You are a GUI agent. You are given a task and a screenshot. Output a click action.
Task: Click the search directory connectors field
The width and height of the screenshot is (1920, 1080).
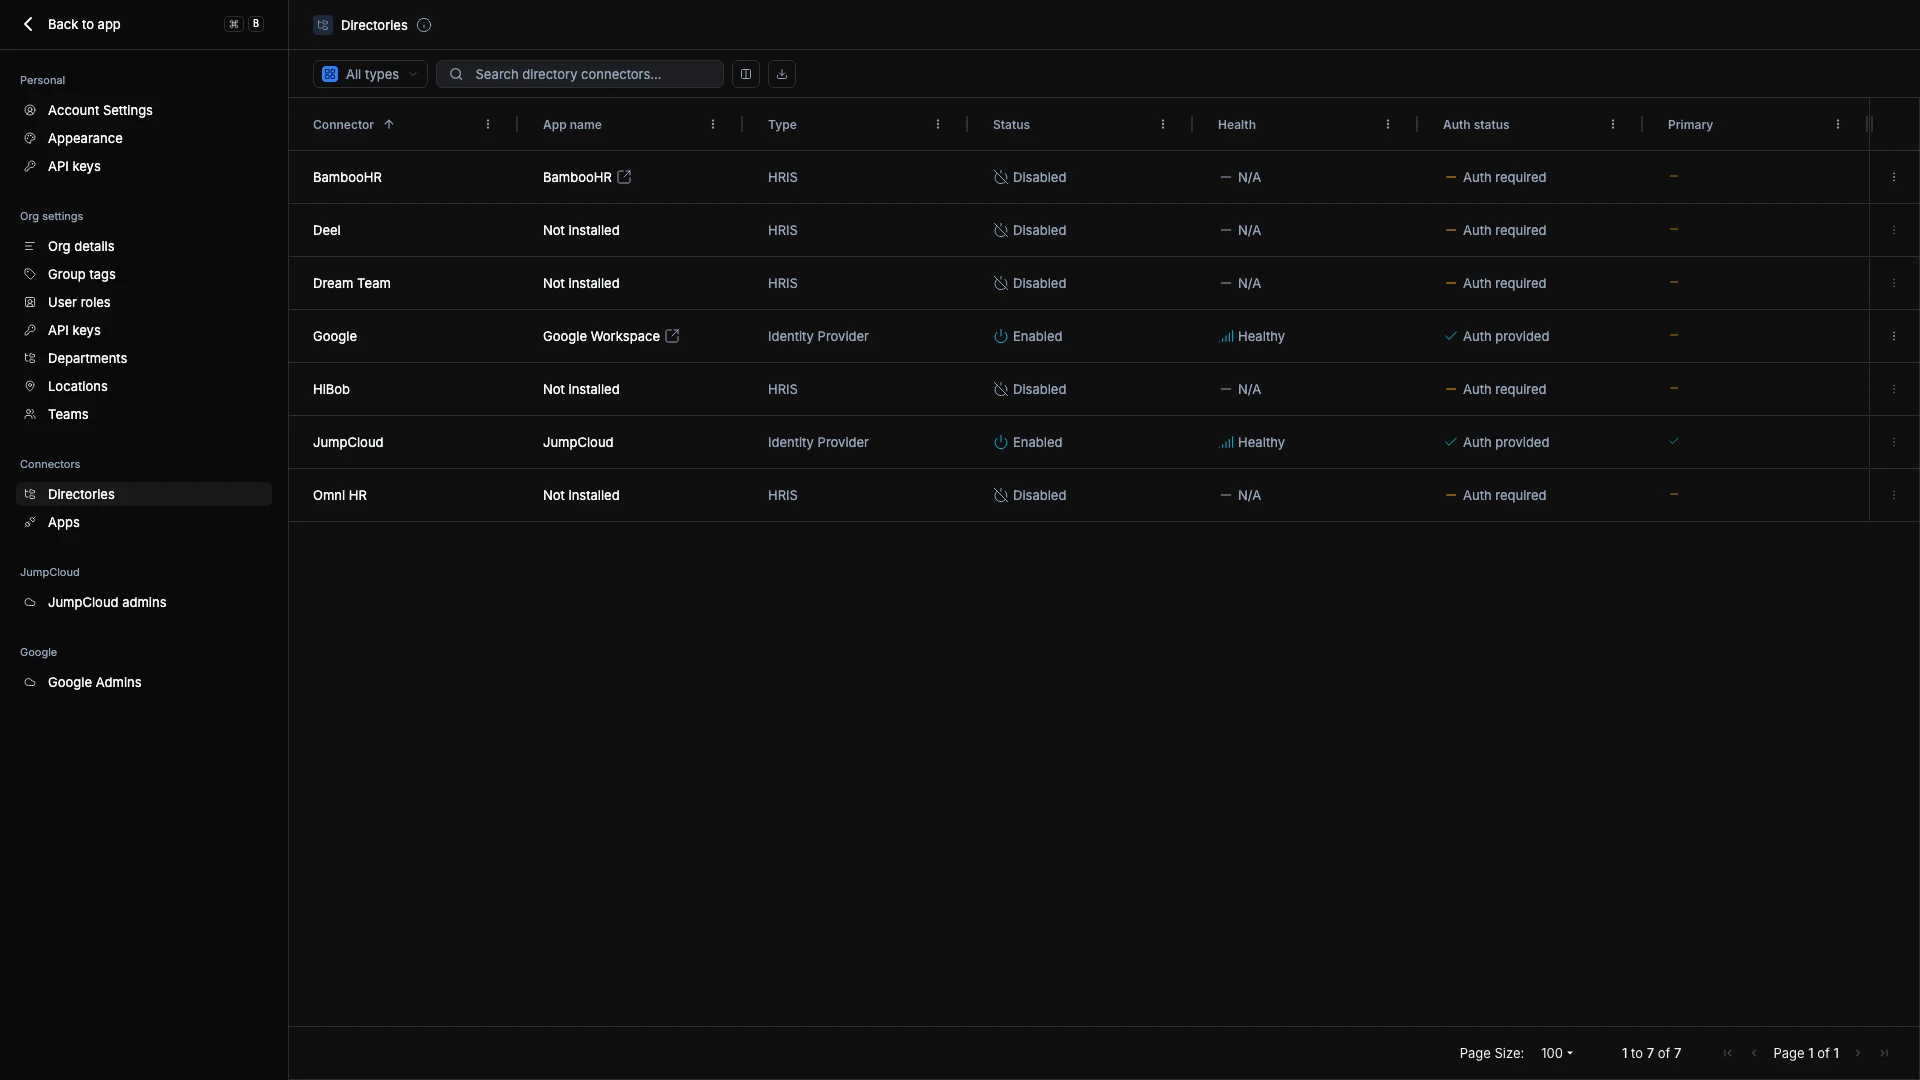point(580,74)
